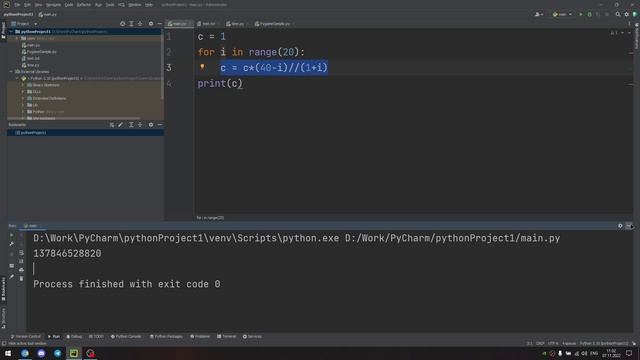Screen dimensions: 640x360
Task: Hide Run panel with button at top right
Action: [629, 226]
